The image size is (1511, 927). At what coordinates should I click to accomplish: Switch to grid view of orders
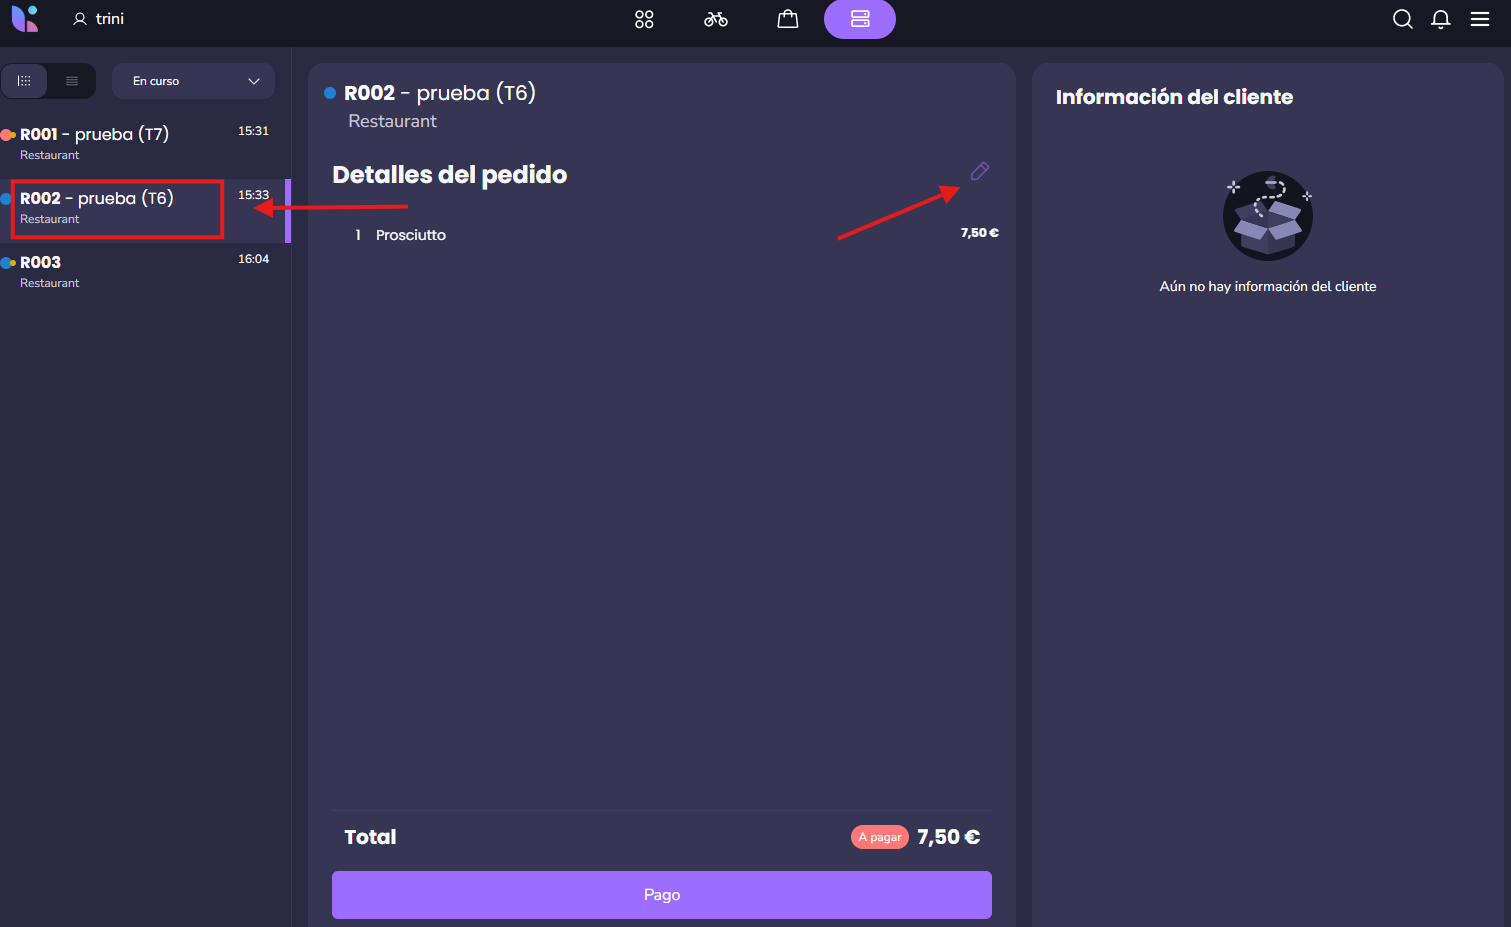click(25, 81)
